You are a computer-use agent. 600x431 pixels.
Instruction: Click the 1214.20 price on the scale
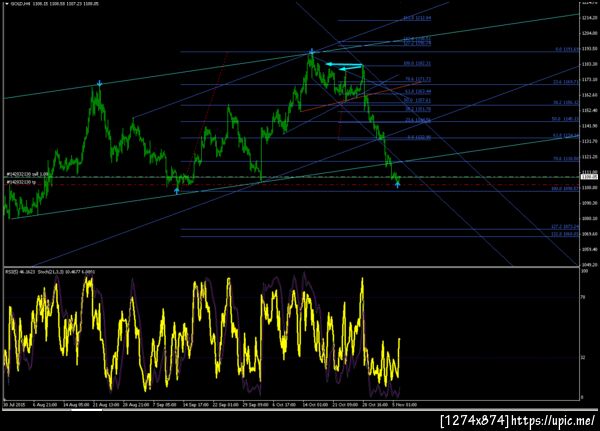tap(589, 18)
